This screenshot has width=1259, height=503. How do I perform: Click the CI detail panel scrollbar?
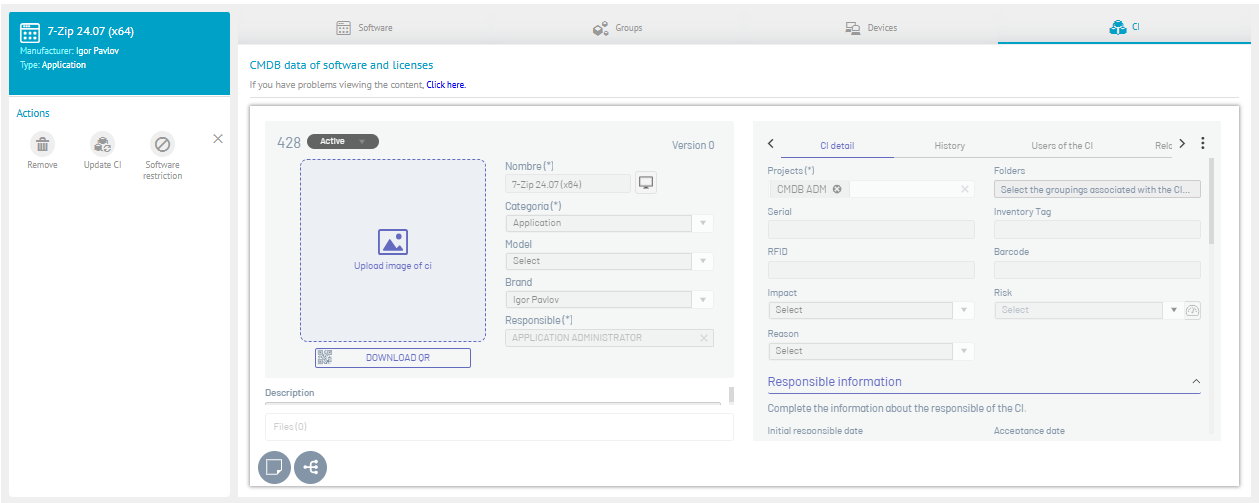[x=1212, y=200]
